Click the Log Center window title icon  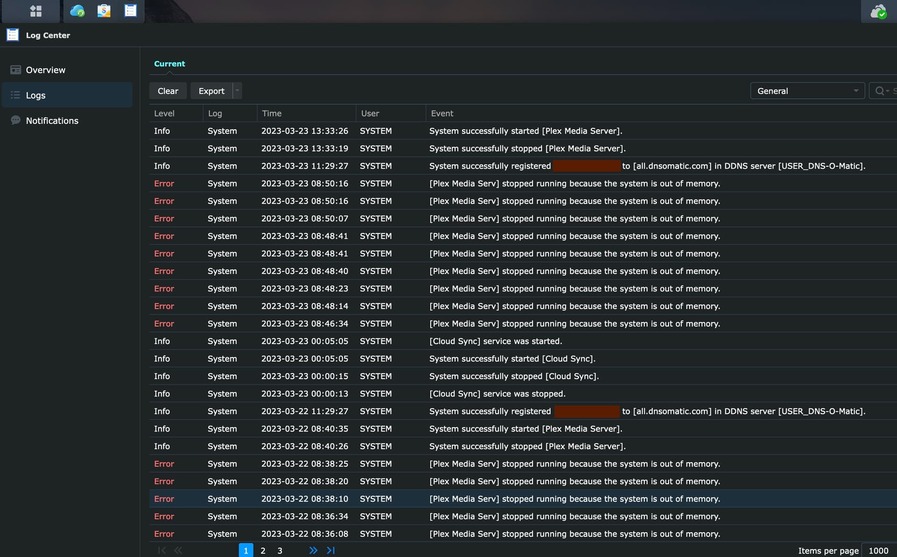point(13,35)
